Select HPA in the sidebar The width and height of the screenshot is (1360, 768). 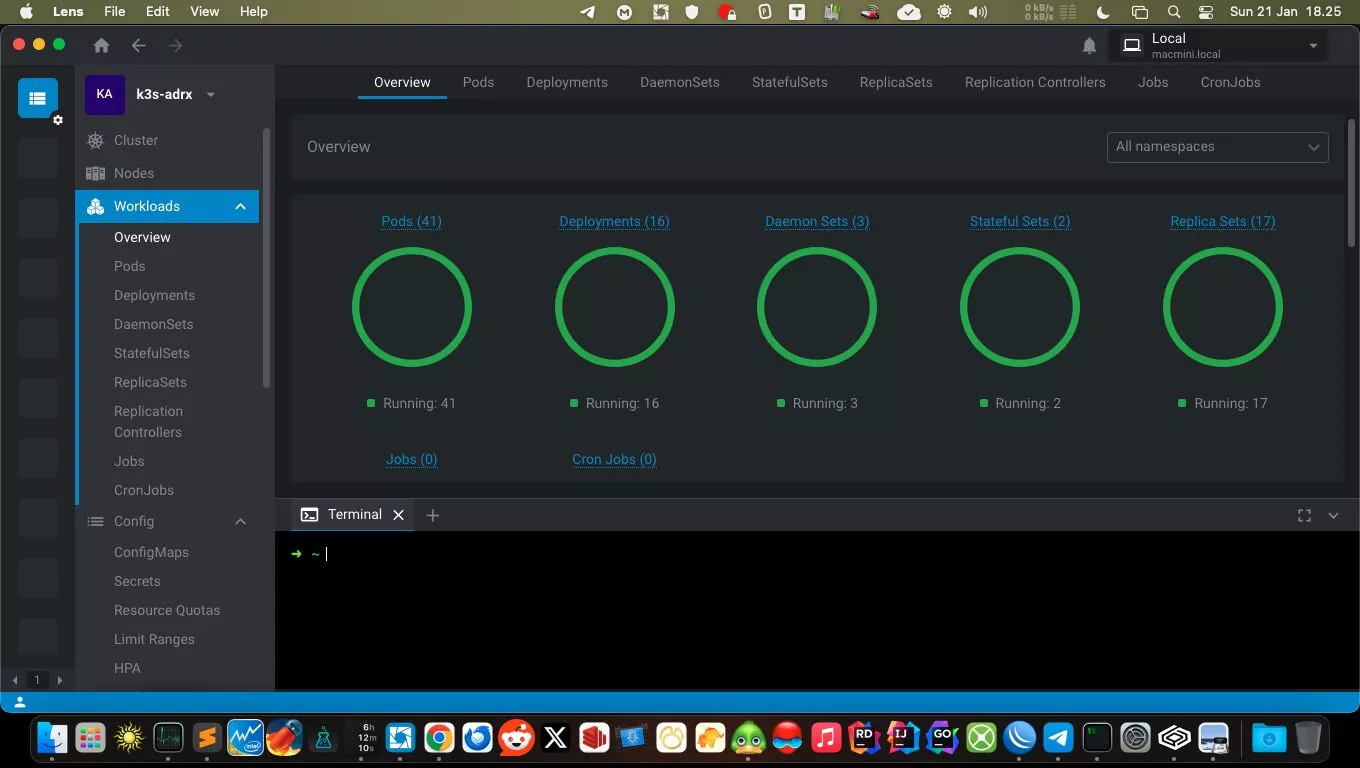point(127,668)
